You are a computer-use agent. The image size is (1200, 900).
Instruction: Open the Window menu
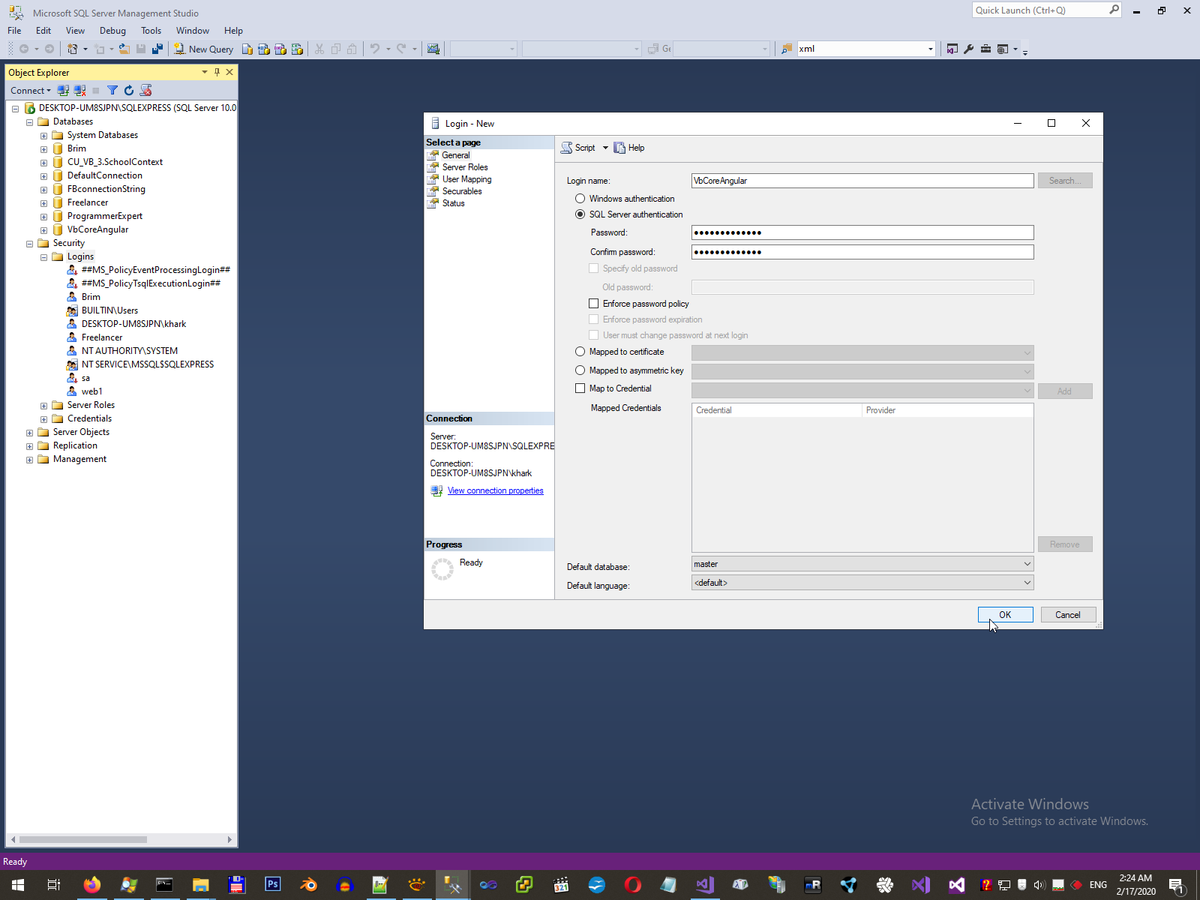(193, 30)
